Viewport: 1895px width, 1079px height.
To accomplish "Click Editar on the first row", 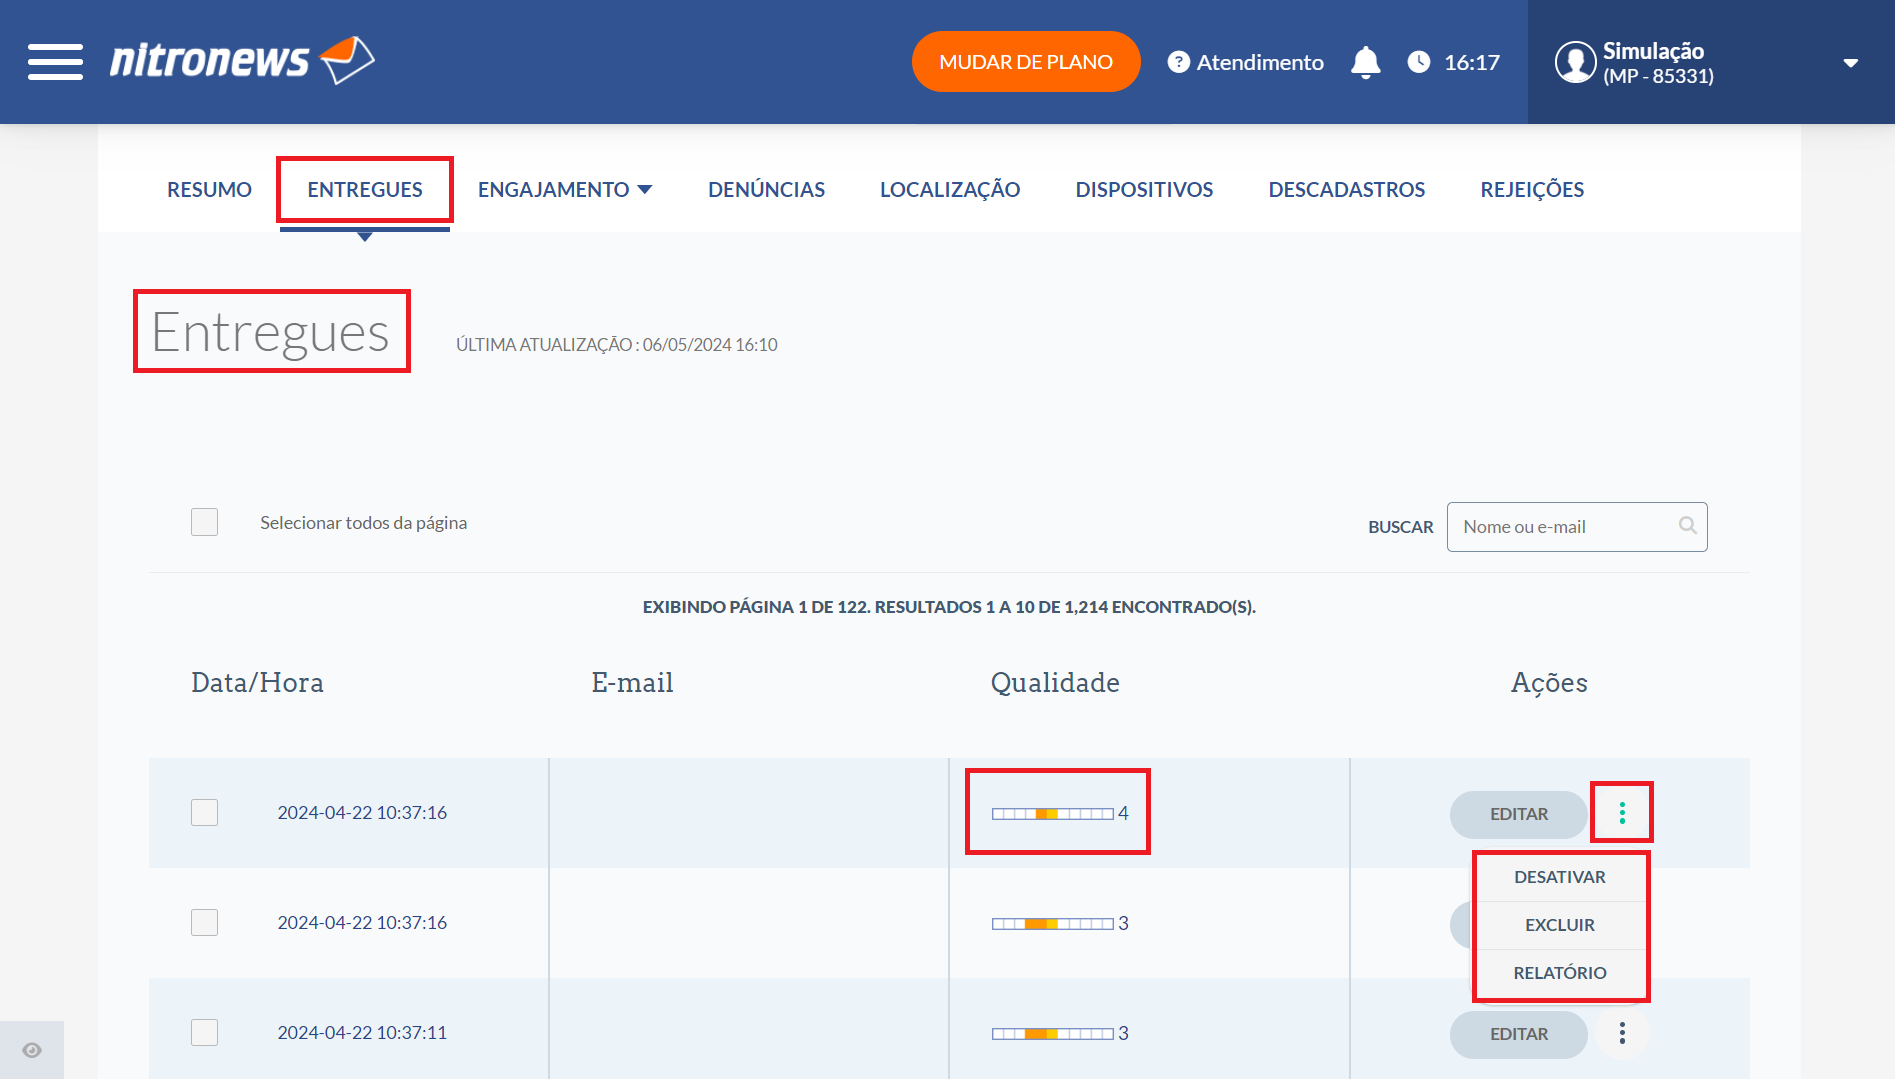I will 1518,814.
